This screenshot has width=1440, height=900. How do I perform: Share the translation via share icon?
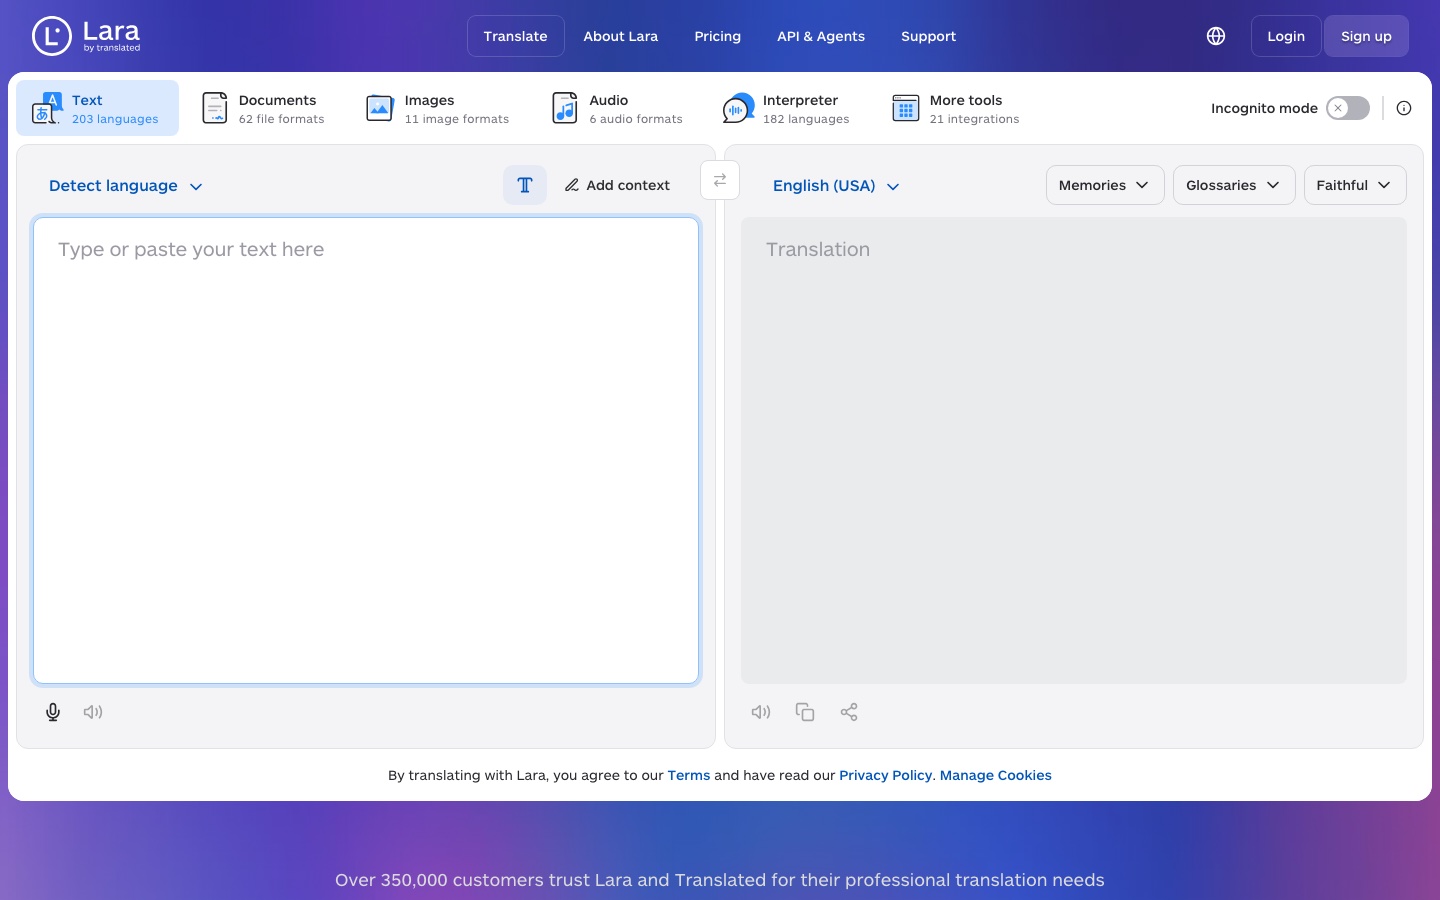849,712
